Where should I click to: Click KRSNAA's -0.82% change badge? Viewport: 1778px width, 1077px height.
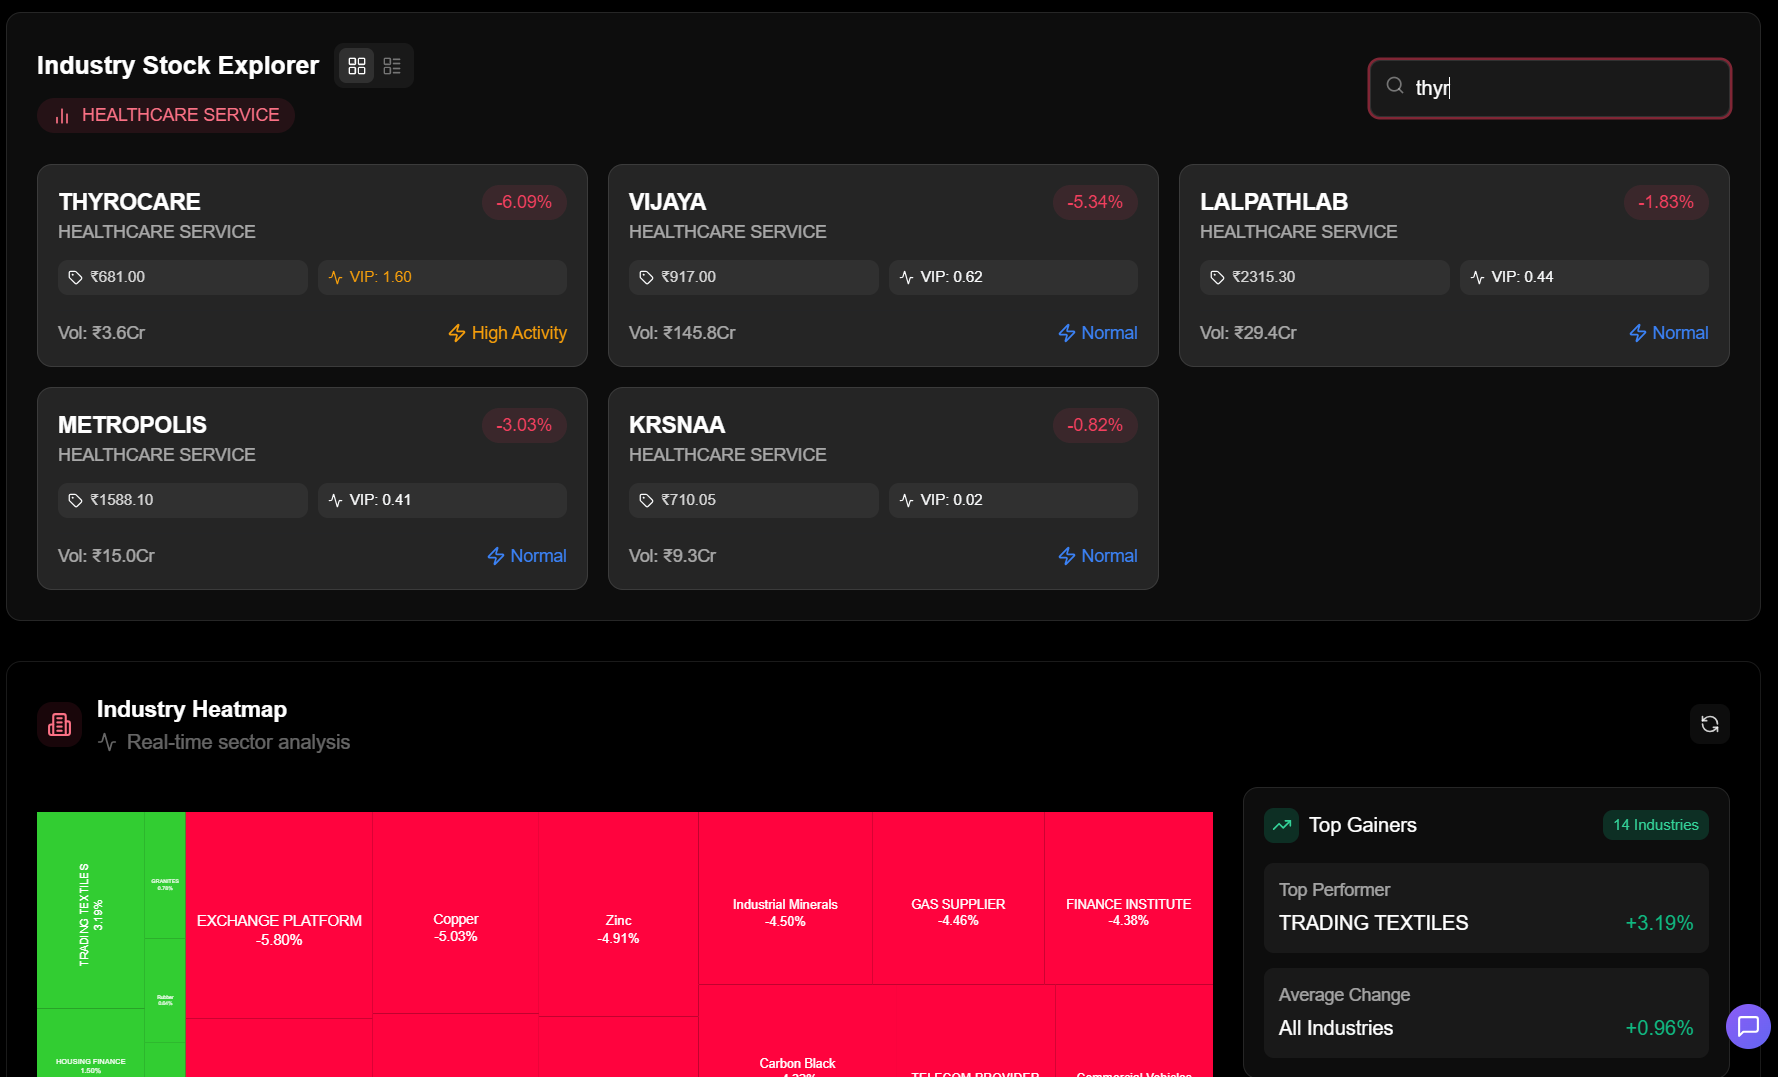1095,425
